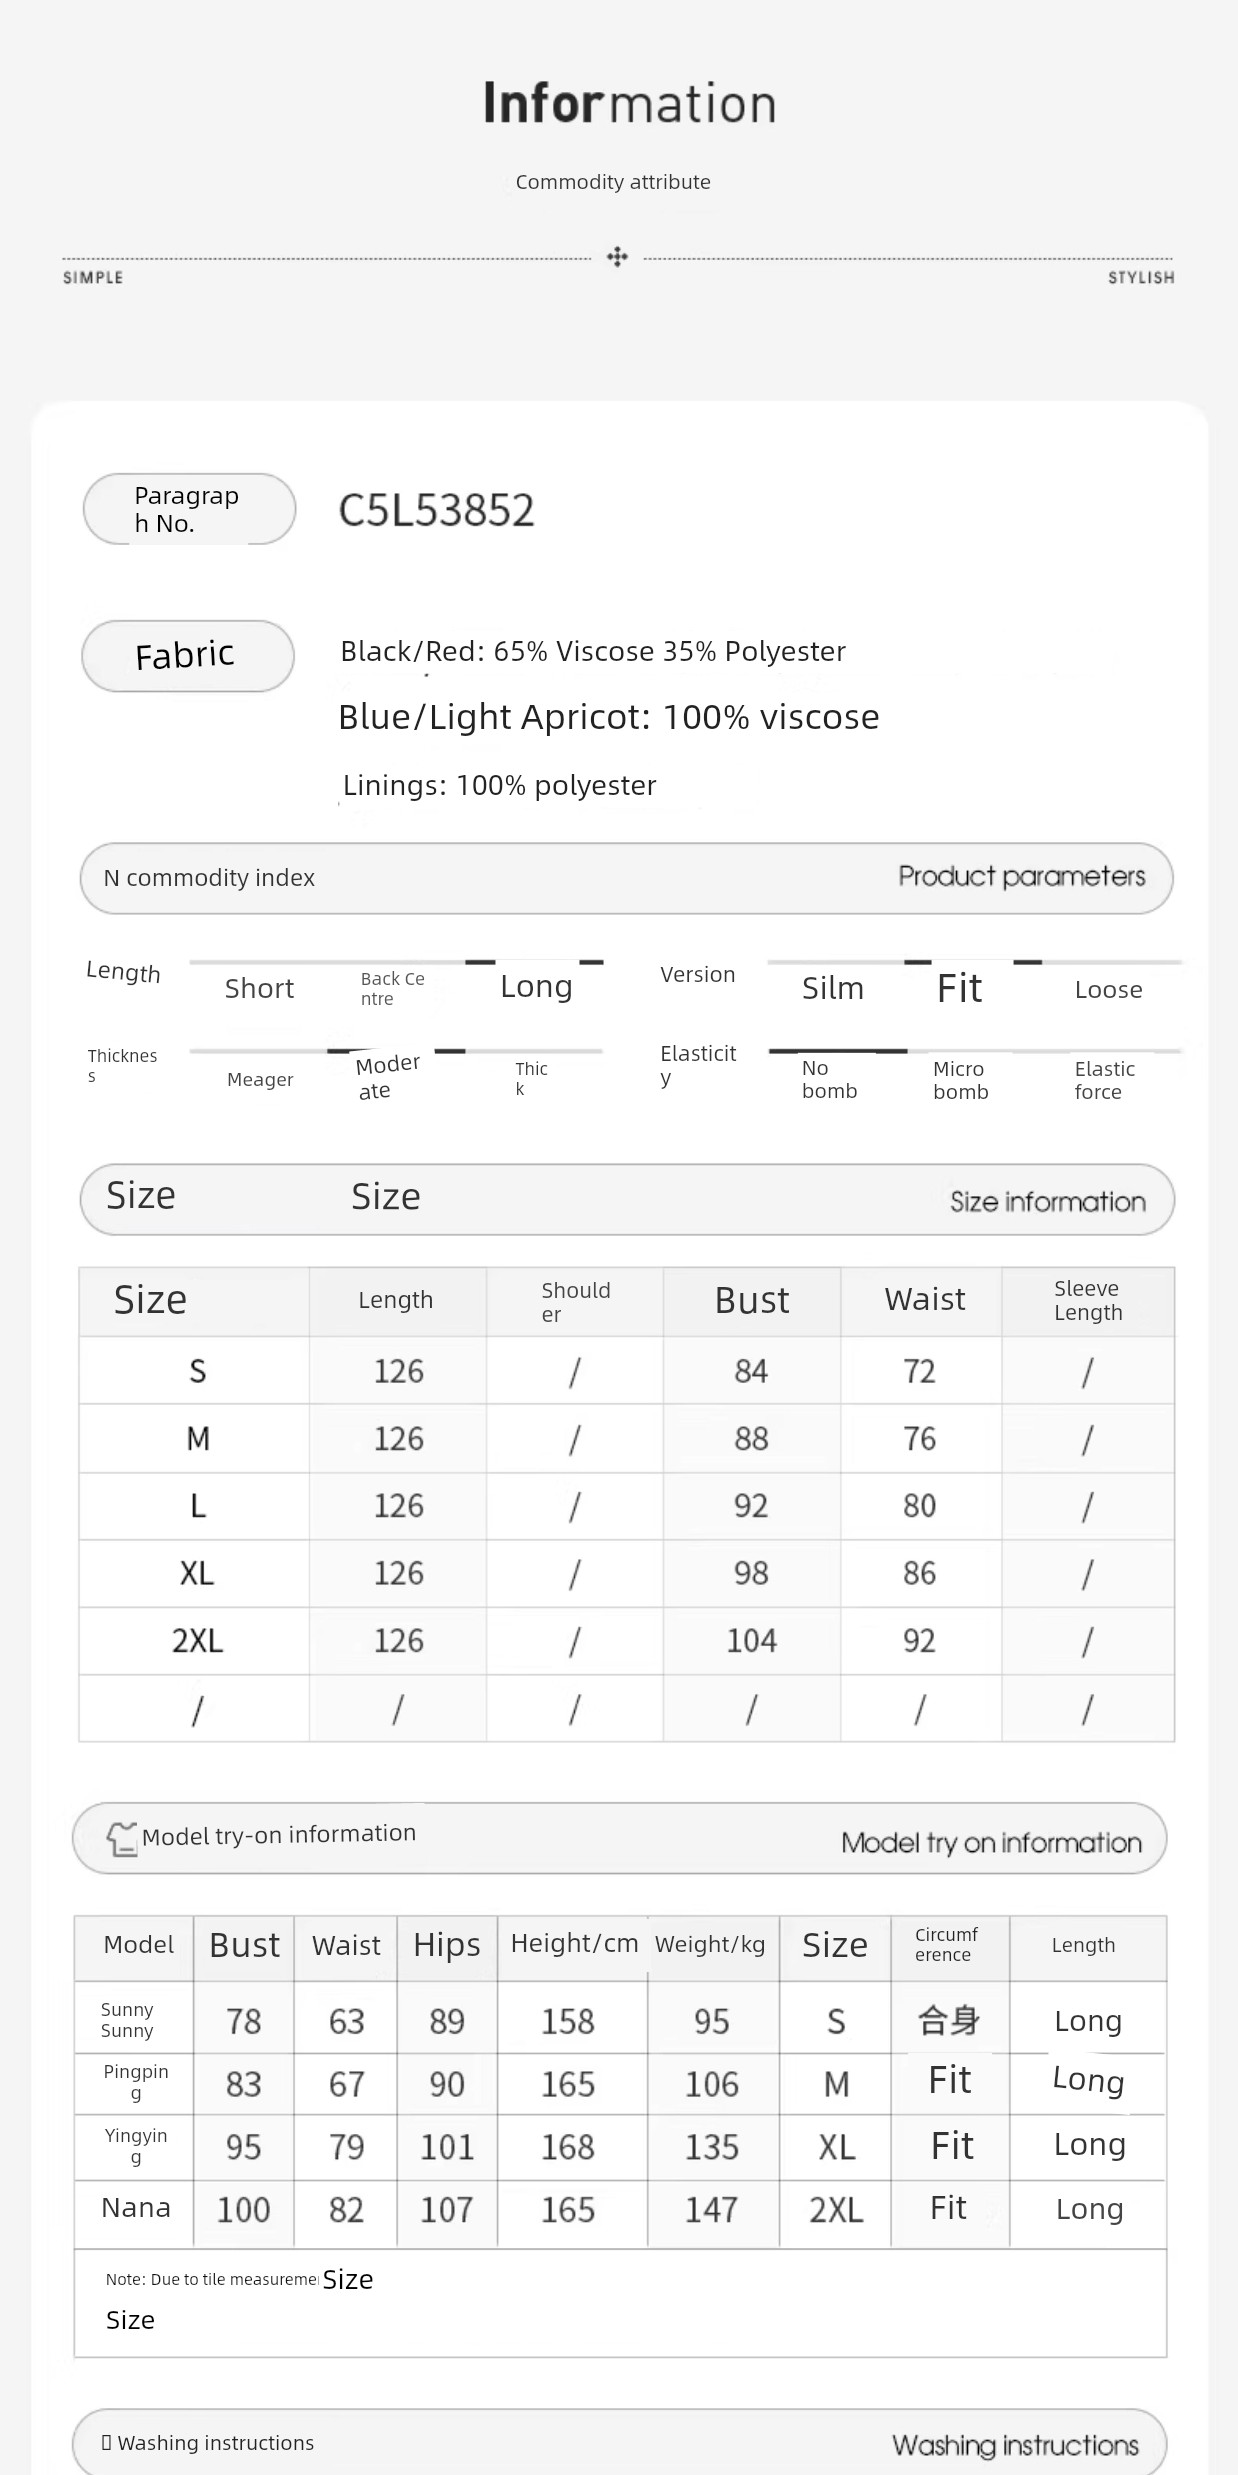Click the Blue/Light Apricot fabric composition line

click(x=608, y=717)
